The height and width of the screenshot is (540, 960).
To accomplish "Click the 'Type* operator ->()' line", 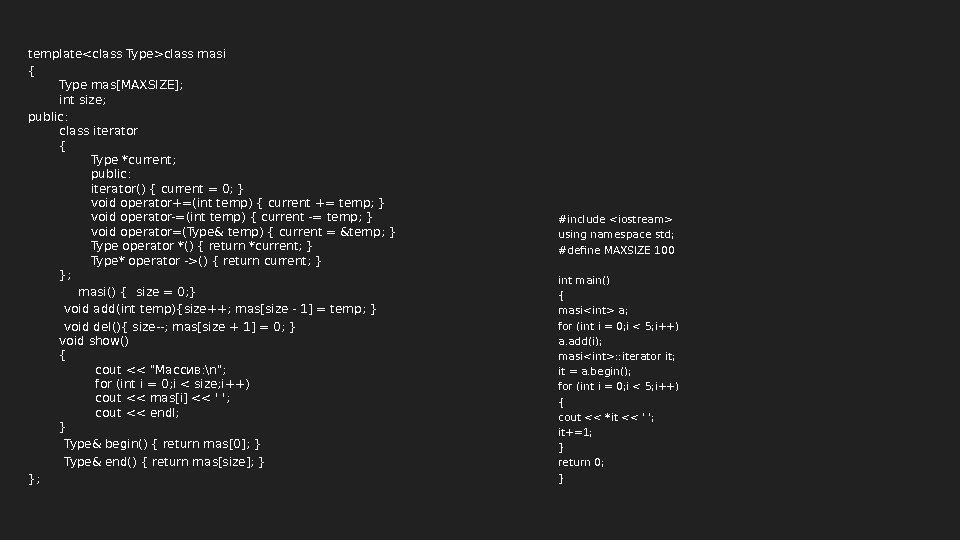I will (206, 261).
